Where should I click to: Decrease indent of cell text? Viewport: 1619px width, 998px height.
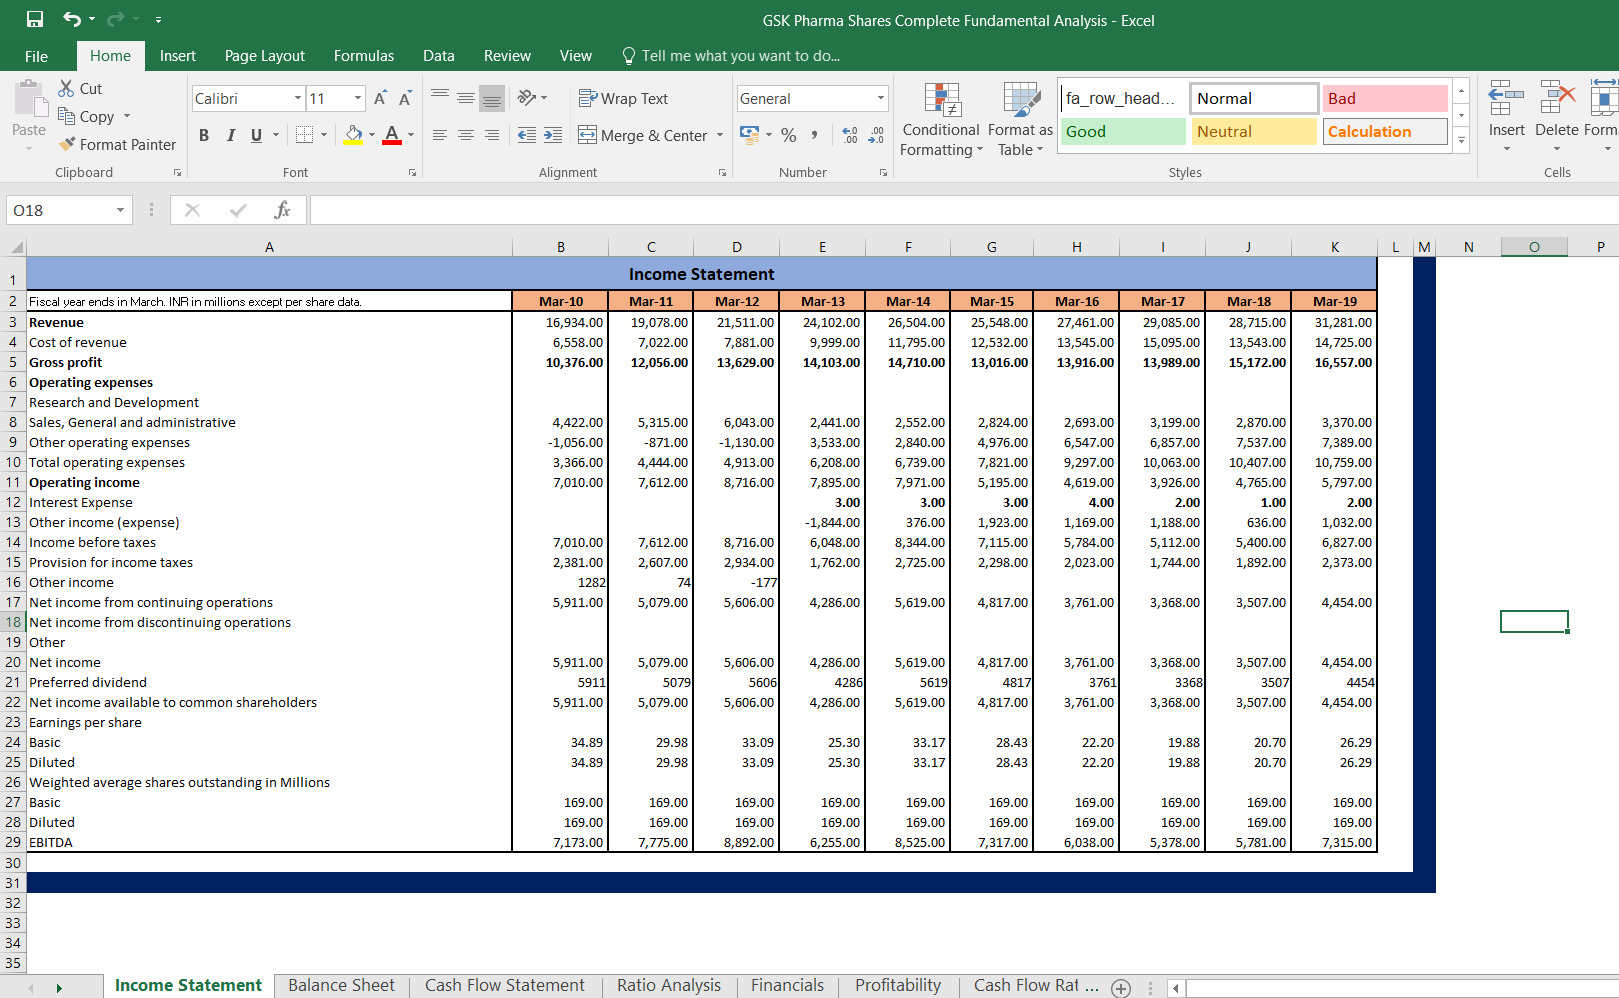tap(527, 135)
